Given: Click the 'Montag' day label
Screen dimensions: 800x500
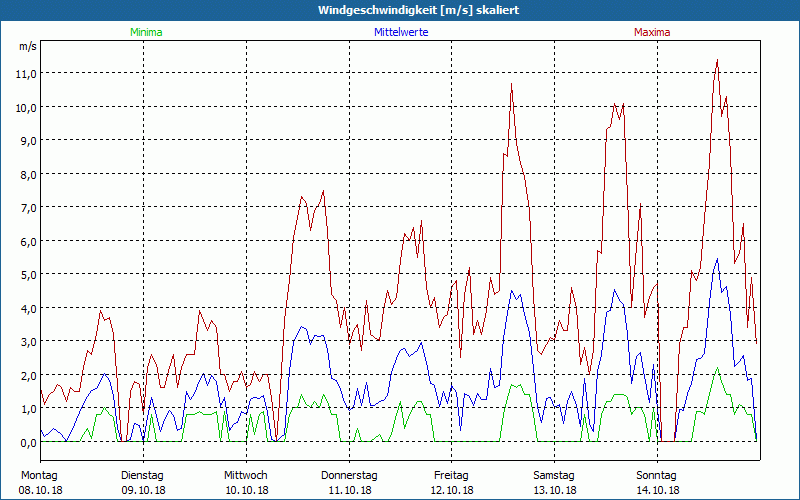Looking at the screenshot, I should [39, 476].
